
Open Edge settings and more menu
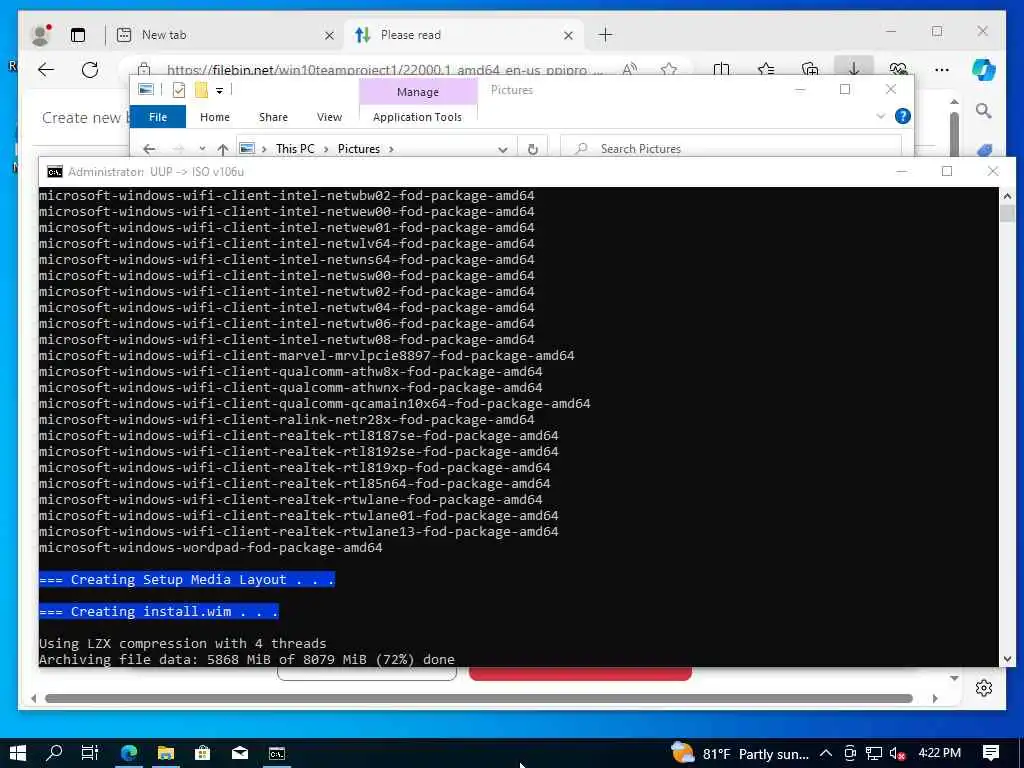(942, 69)
